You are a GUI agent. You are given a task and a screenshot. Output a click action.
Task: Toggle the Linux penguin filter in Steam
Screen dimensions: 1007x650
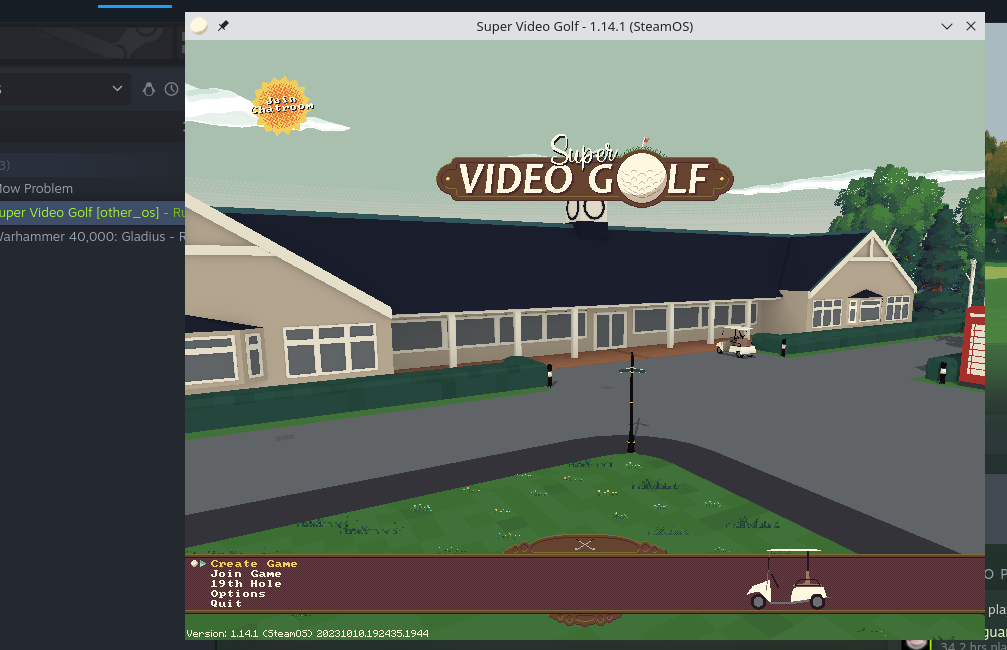pyautogui.click(x=148, y=89)
